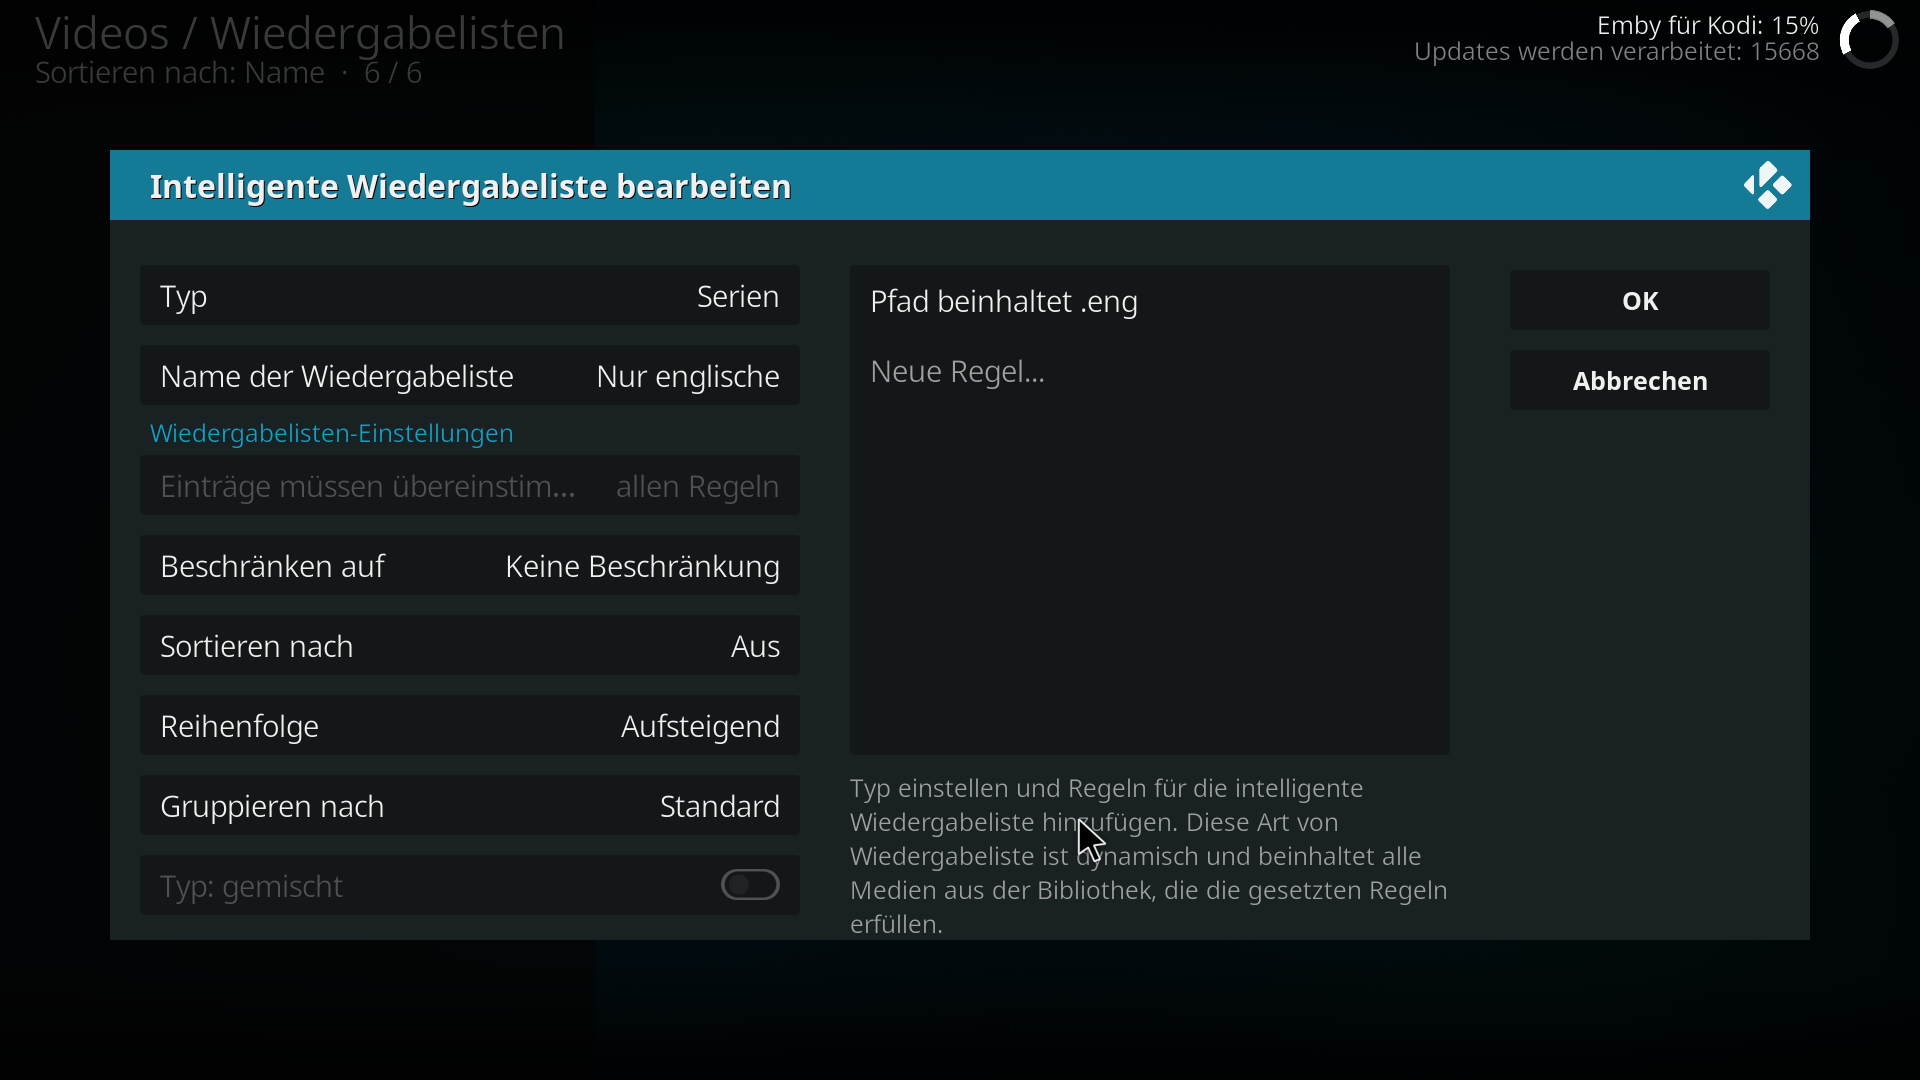
Task: Click the 'Emby für Kodi: 15%' notification
Action: click(1707, 25)
